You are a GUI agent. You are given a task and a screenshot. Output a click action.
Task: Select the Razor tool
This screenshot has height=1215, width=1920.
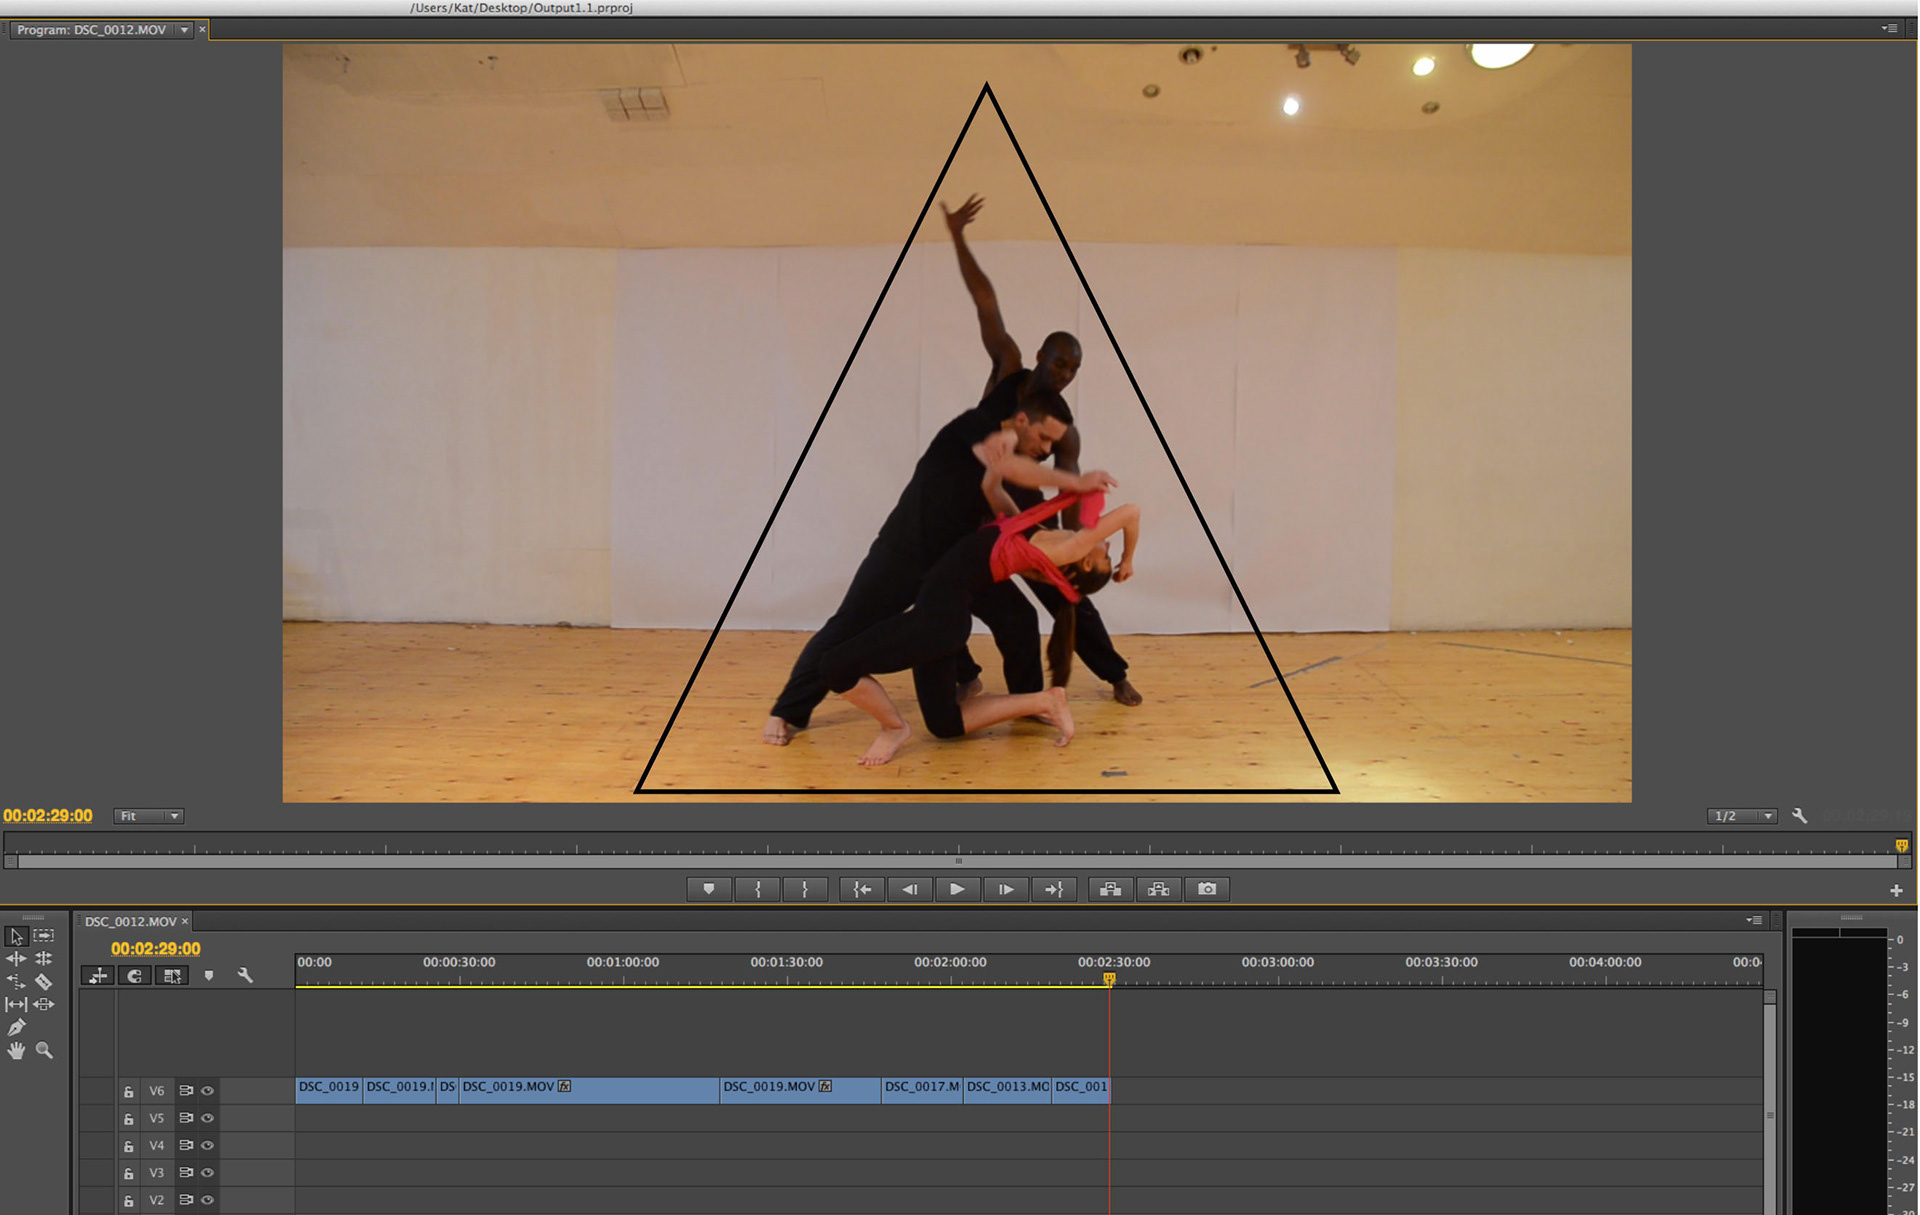point(44,982)
